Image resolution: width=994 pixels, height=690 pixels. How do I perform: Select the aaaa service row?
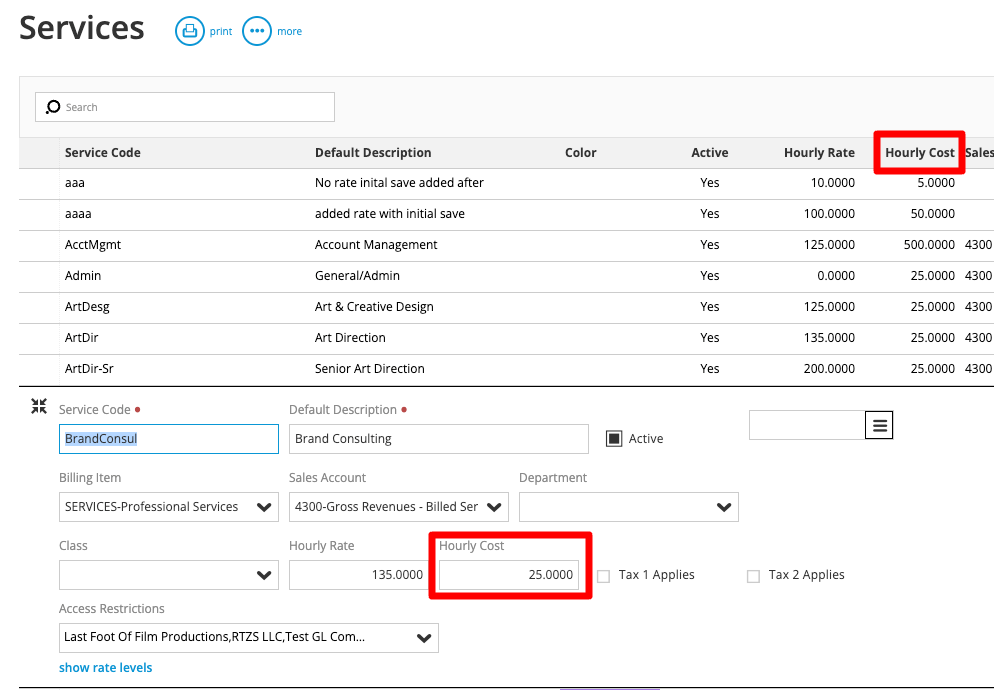507,214
